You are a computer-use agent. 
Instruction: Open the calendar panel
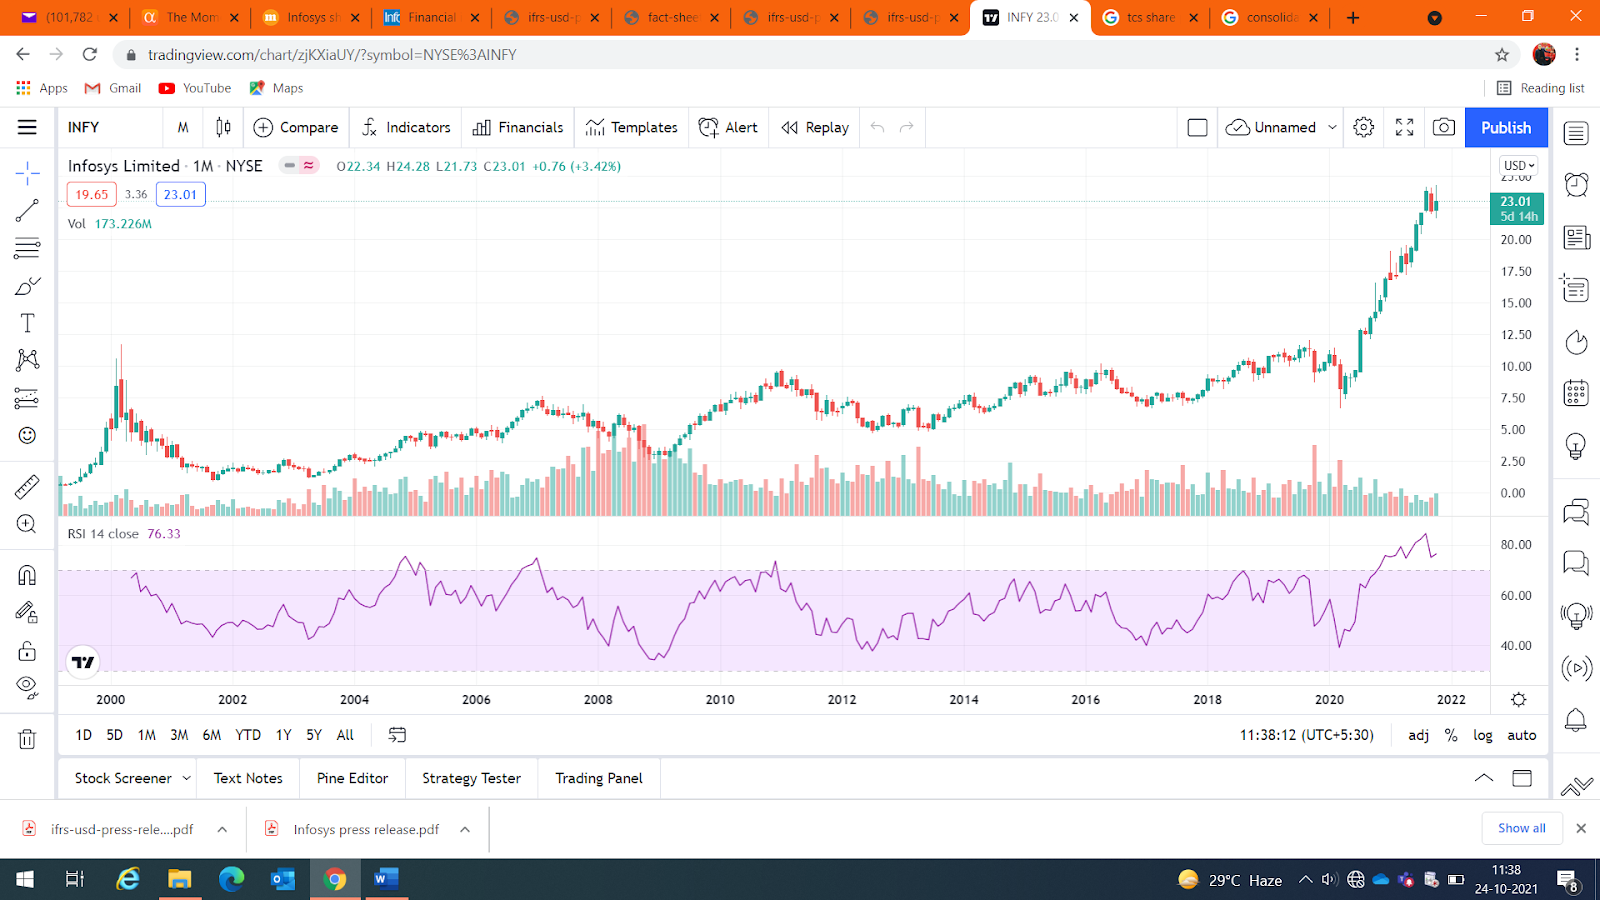pos(1576,394)
